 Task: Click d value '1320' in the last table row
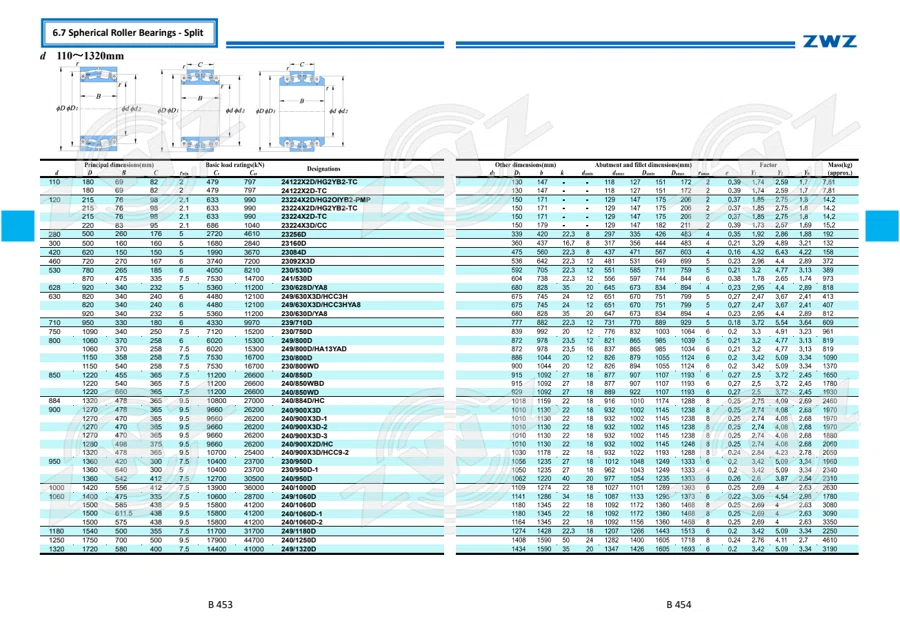pyautogui.click(x=57, y=549)
